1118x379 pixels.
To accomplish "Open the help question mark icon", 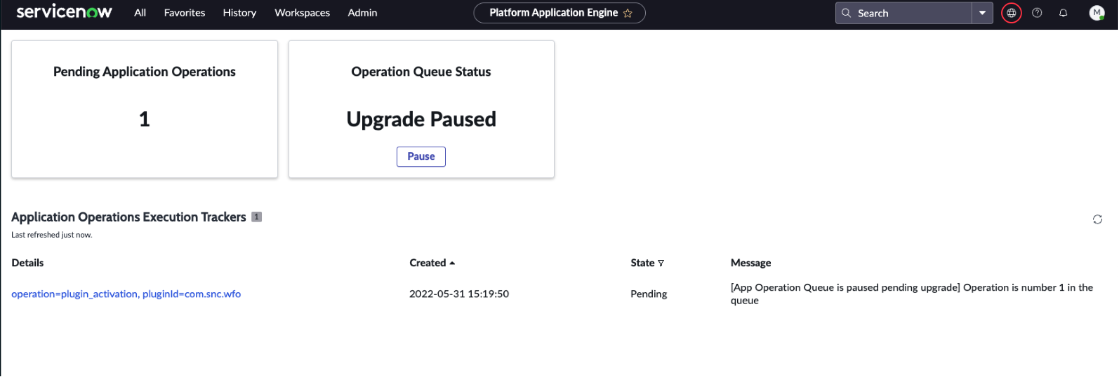I will 1037,13.
